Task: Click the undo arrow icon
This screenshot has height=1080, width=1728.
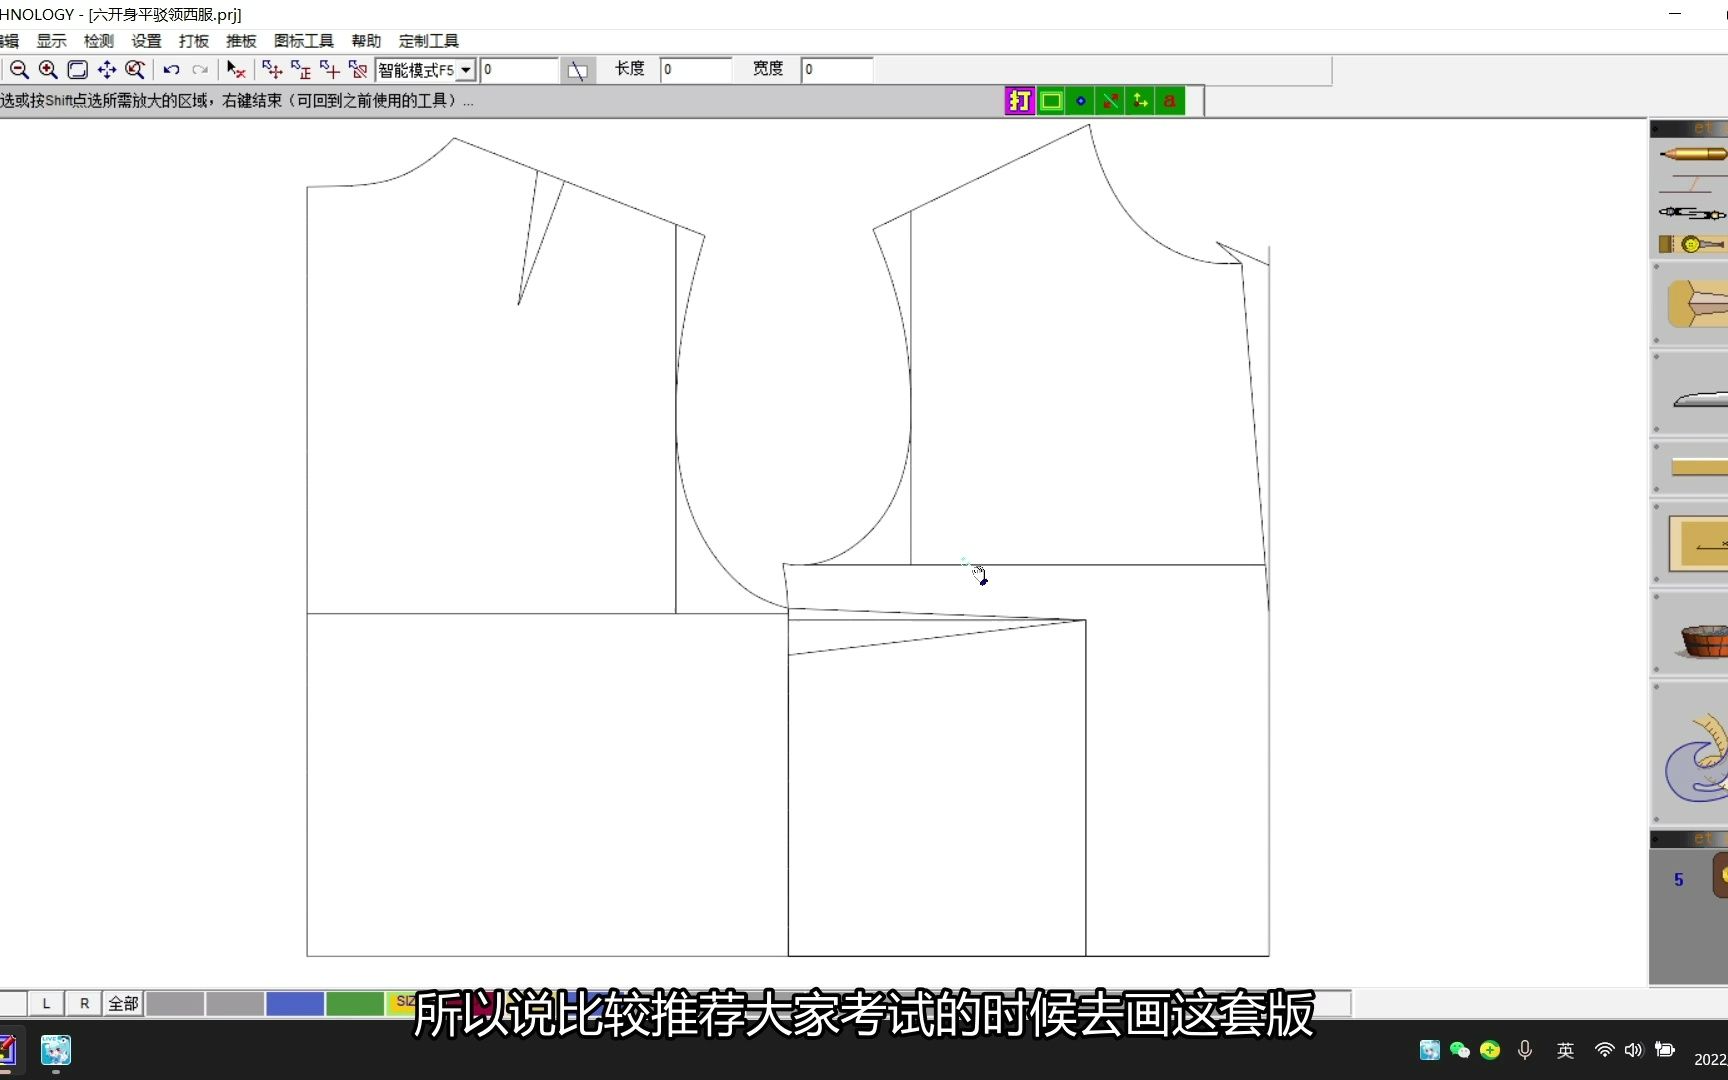Action: [171, 70]
